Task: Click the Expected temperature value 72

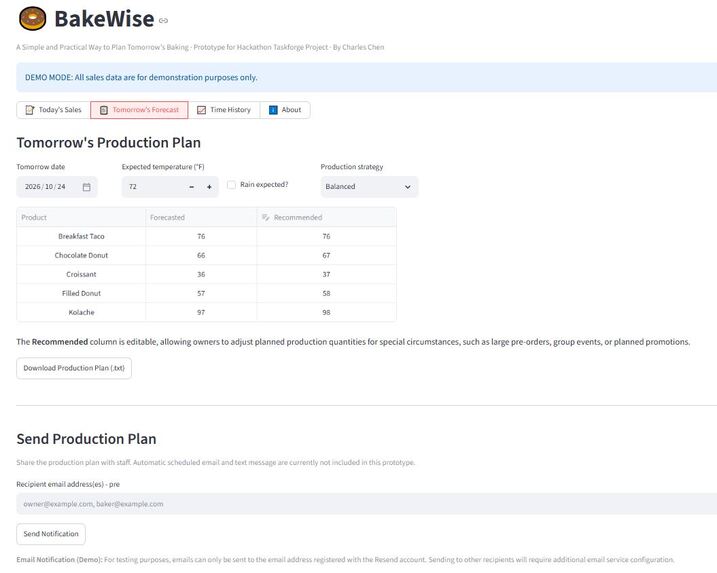Action: (133, 187)
